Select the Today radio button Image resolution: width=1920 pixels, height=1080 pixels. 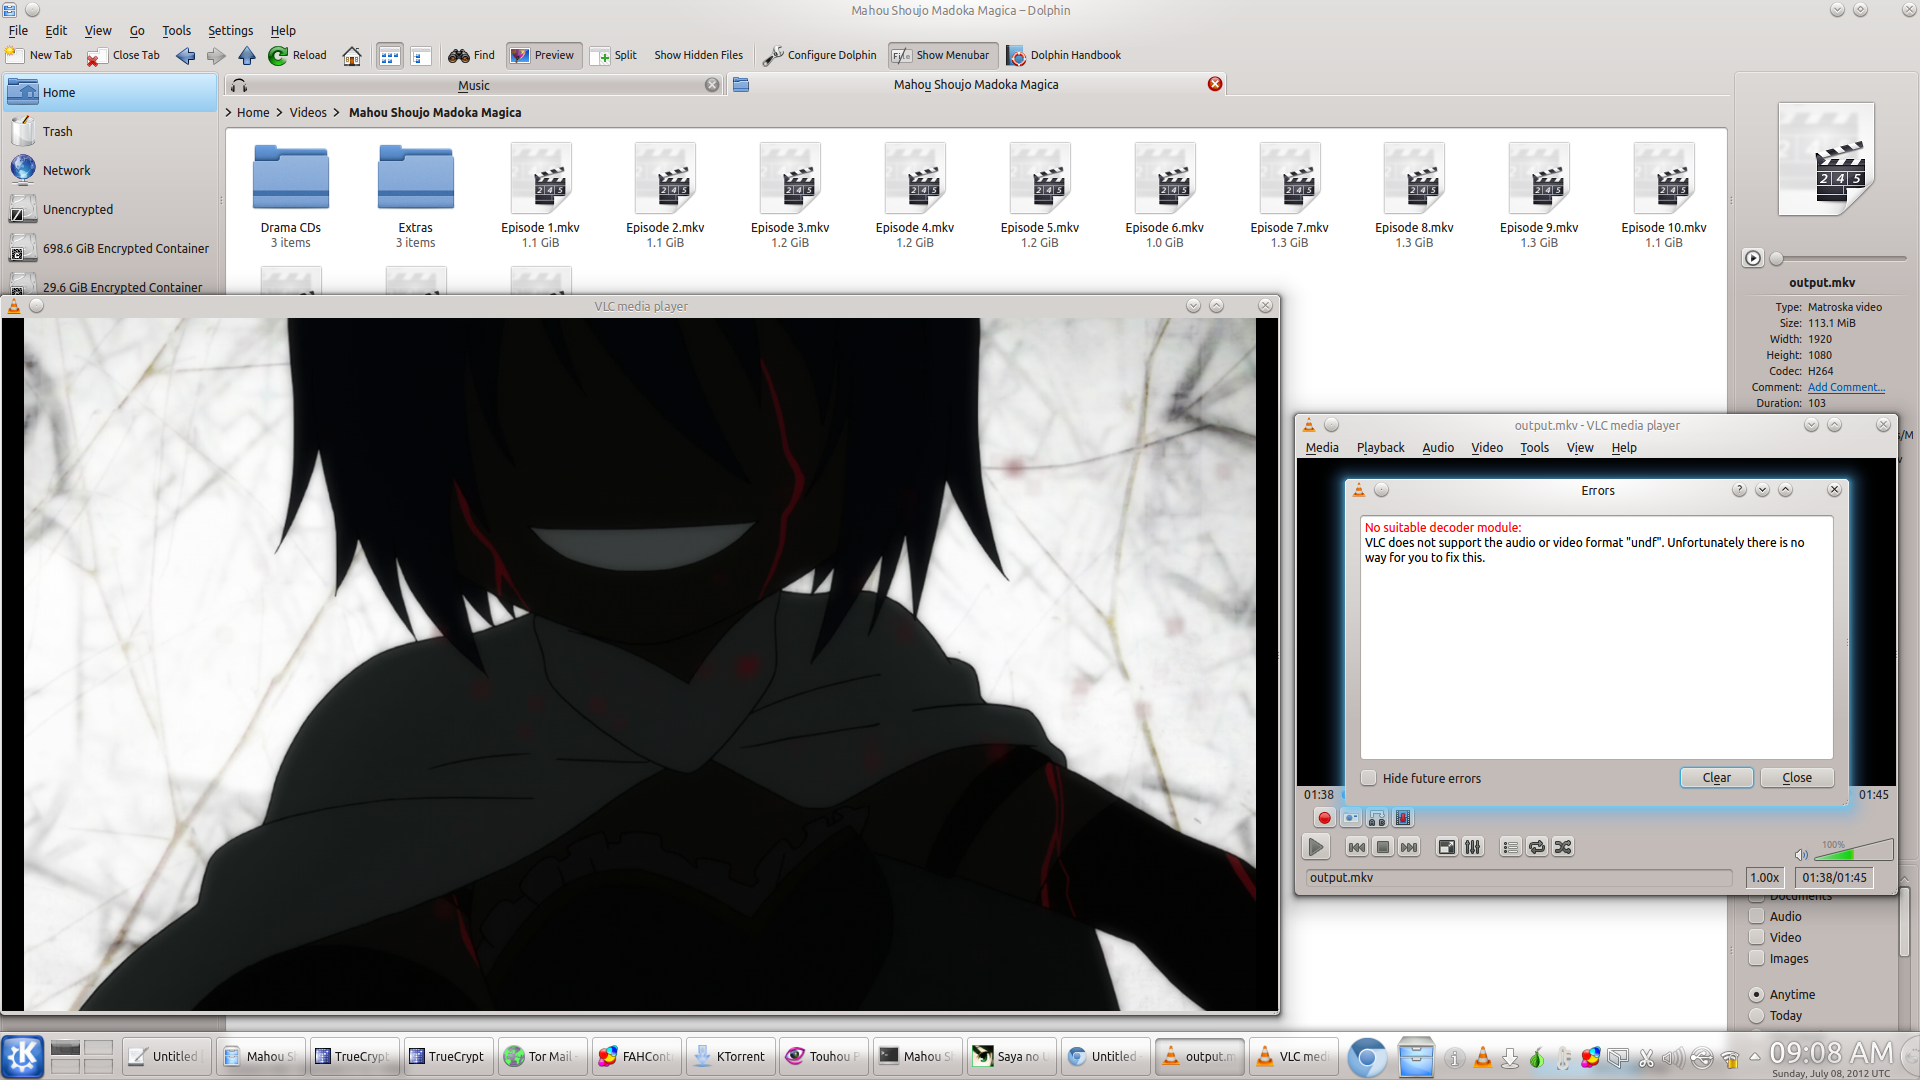1756,1015
